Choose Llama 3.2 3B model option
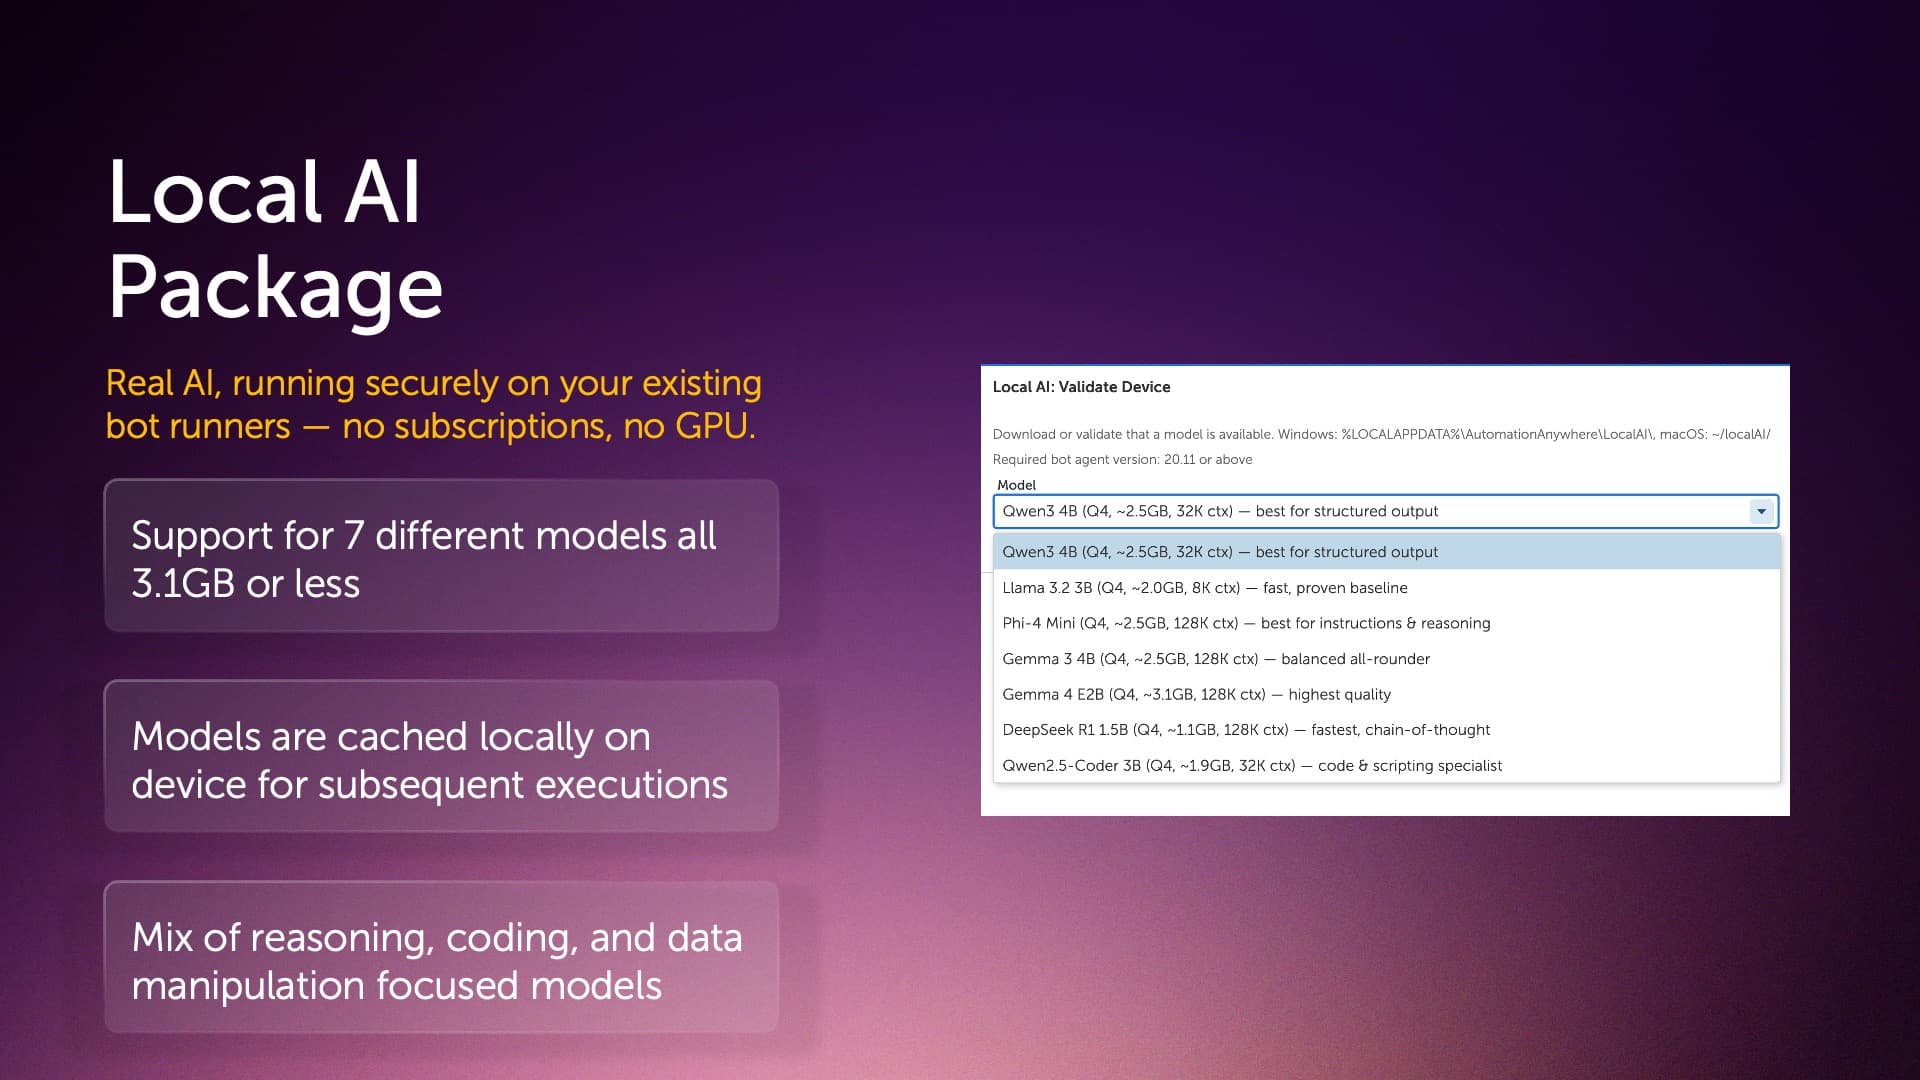The width and height of the screenshot is (1920, 1080). point(1386,588)
